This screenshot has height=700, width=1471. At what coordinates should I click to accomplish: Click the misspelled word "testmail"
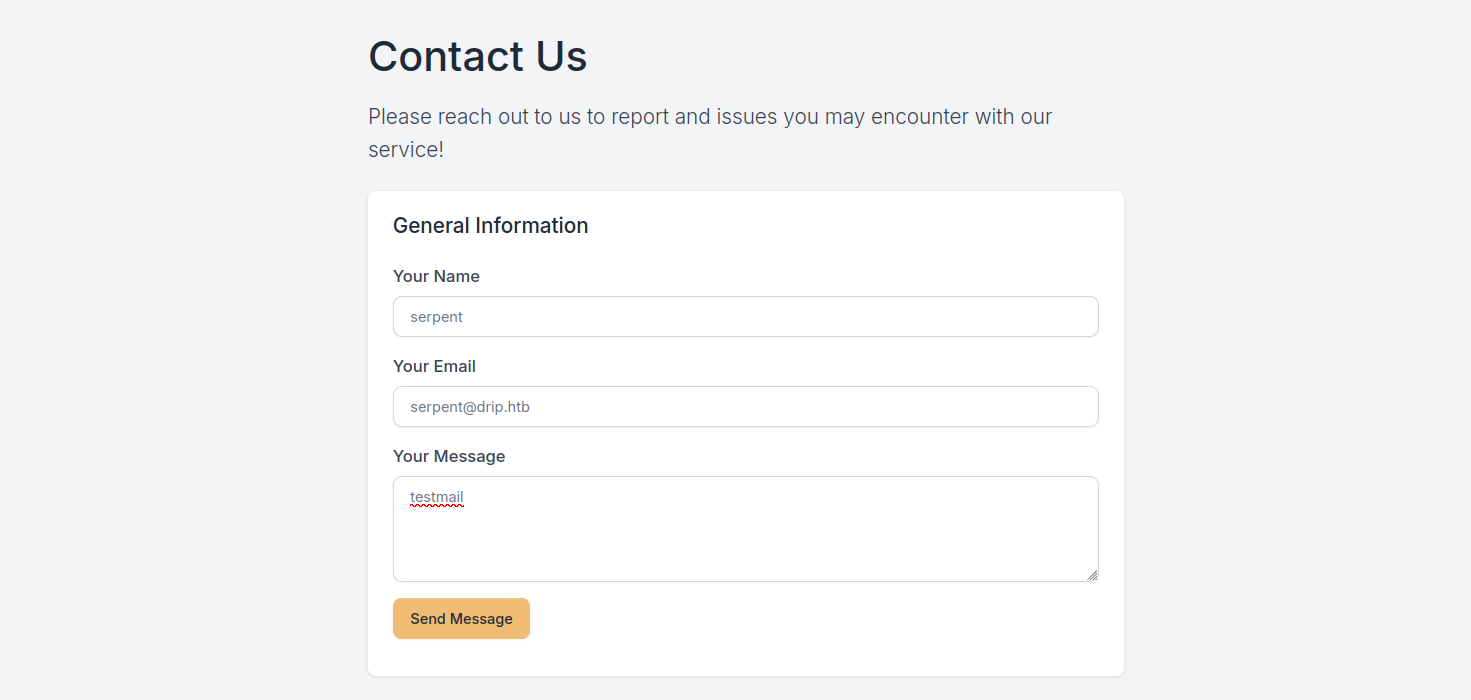click(437, 497)
